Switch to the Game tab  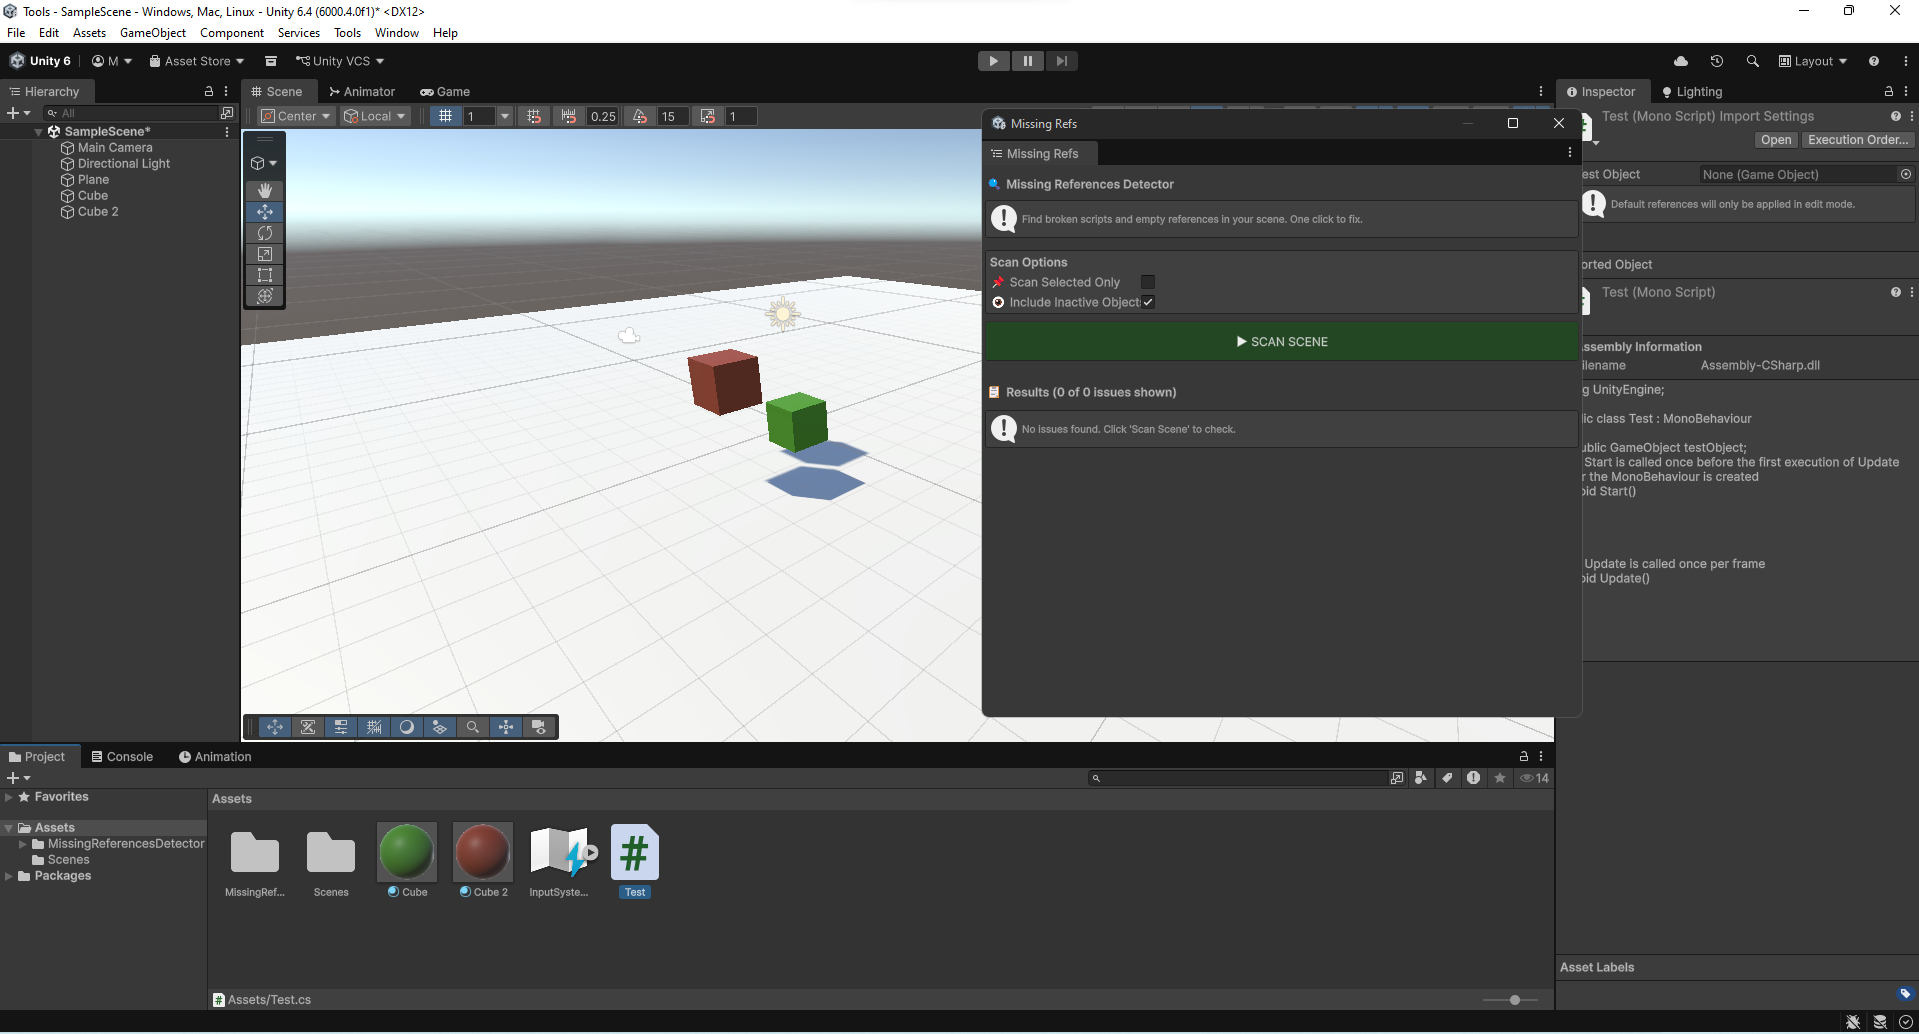coord(445,91)
